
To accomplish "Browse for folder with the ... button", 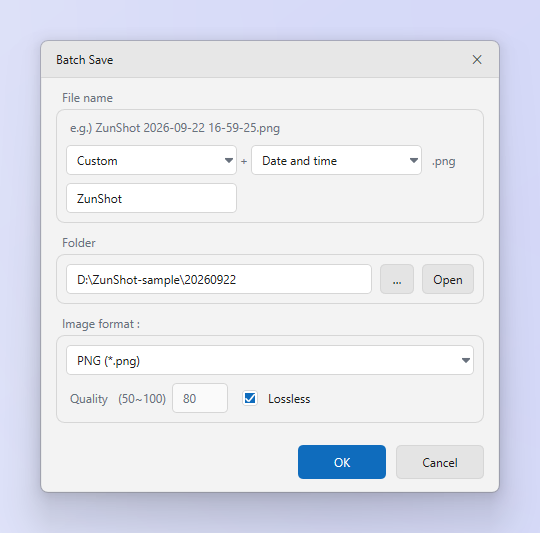I will (397, 279).
